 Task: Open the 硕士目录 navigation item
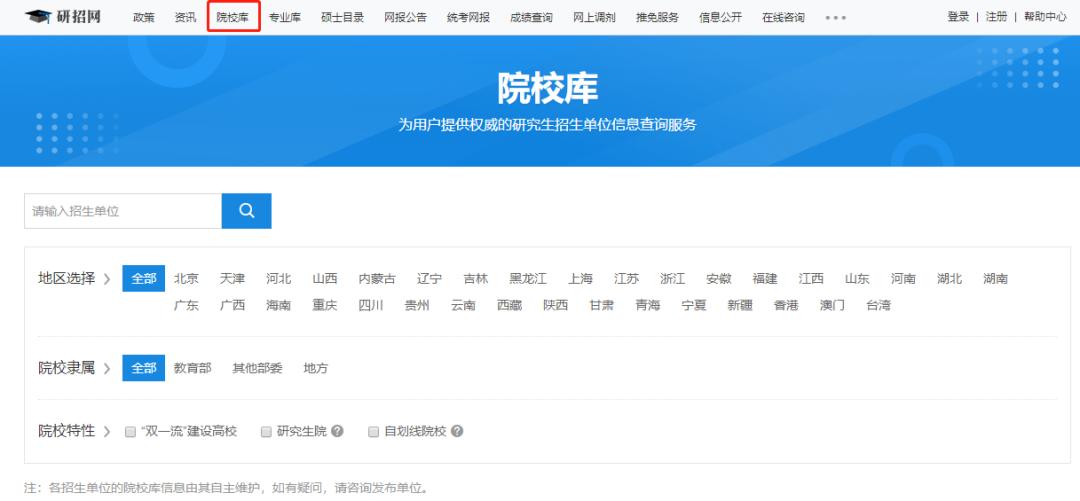pos(342,17)
